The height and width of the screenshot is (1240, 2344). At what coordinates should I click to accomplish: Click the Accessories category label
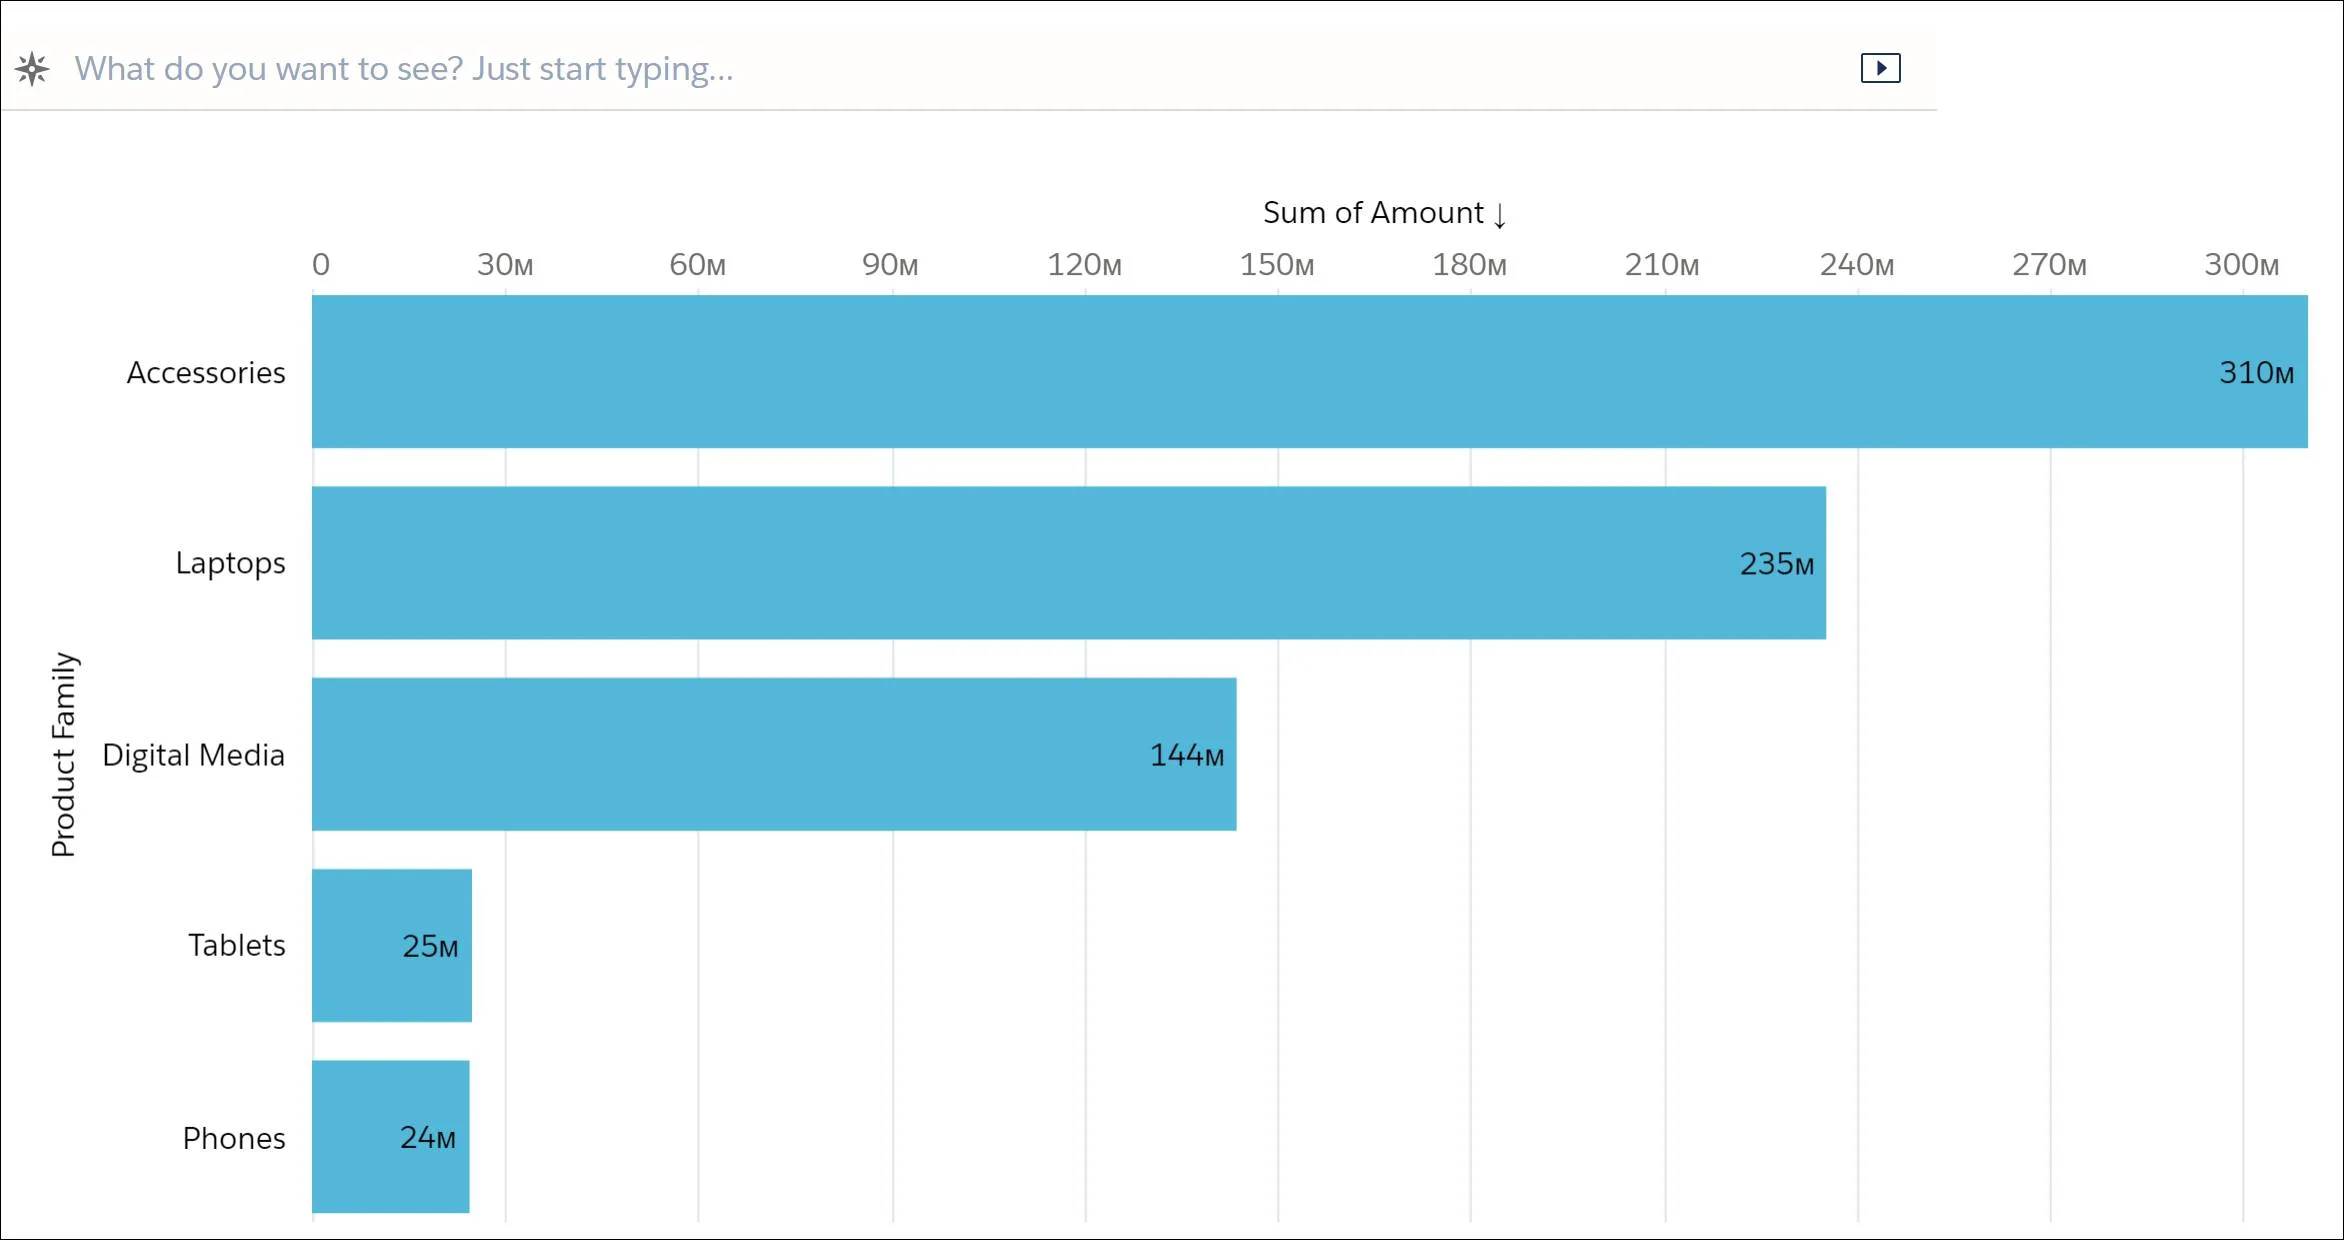[x=206, y=373]
